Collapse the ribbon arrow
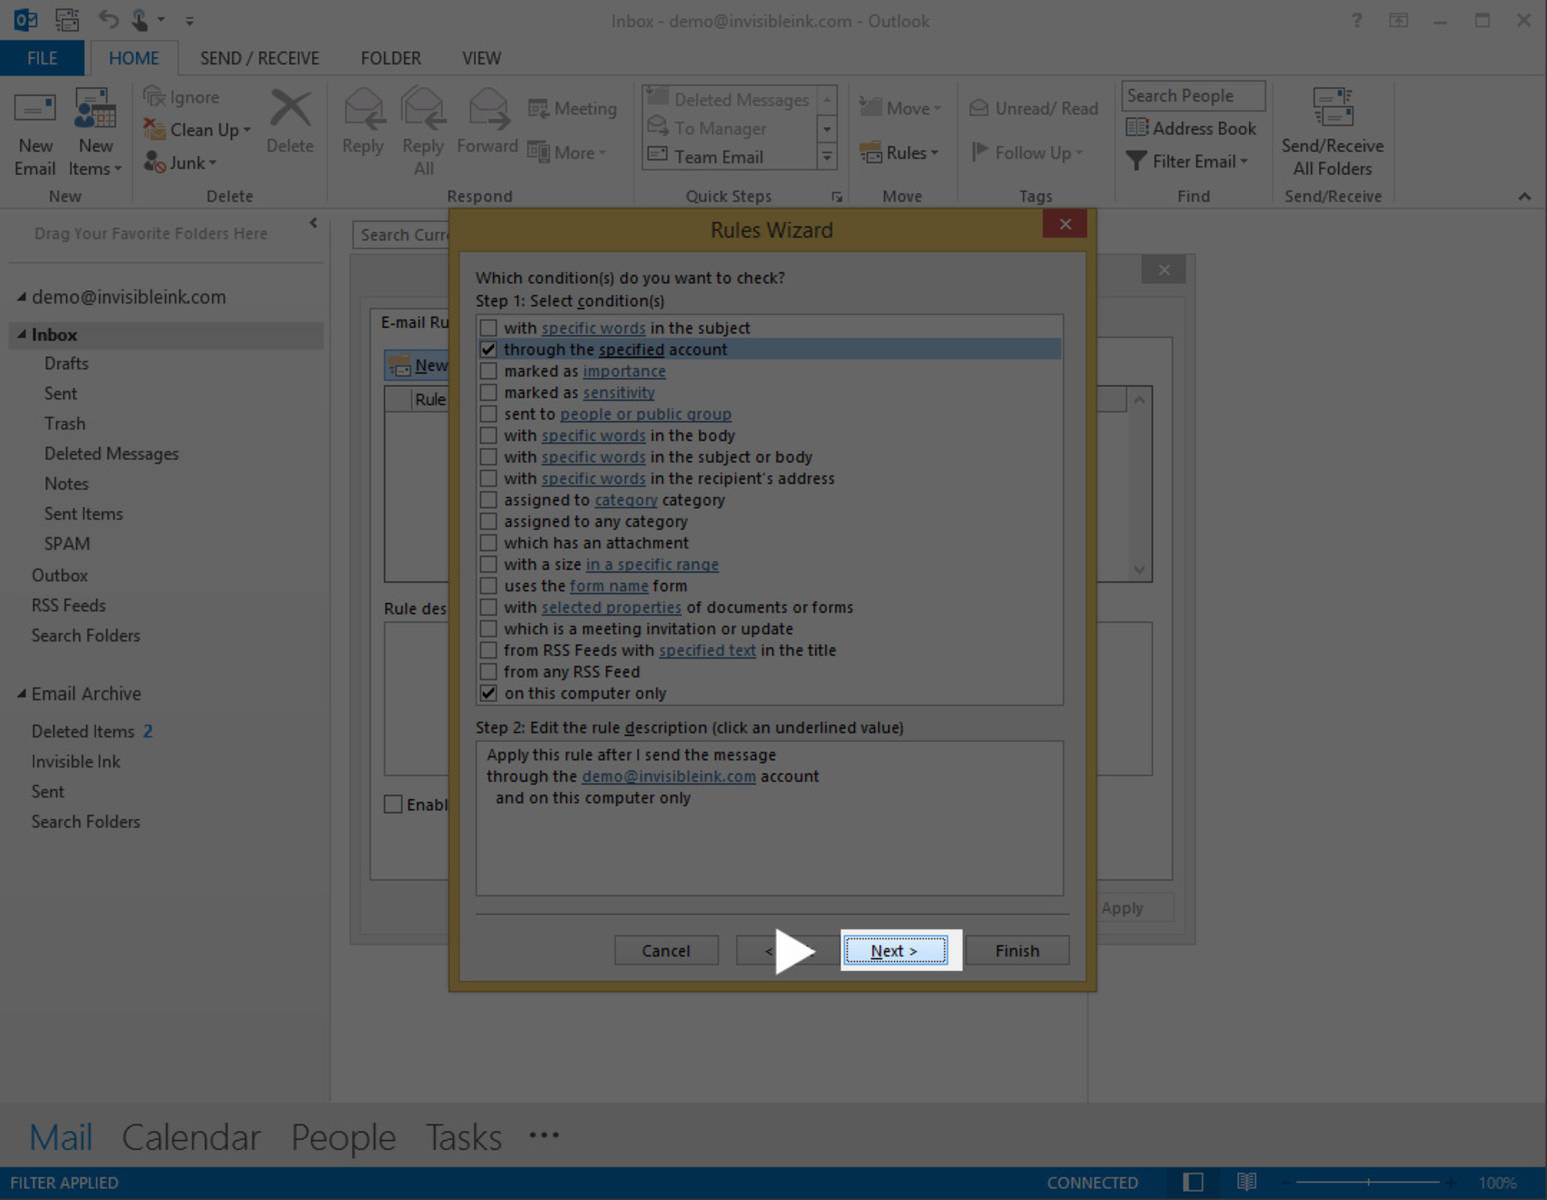The width and height of the screenshot is (1547, 1200). click(x=1524, y=196)
